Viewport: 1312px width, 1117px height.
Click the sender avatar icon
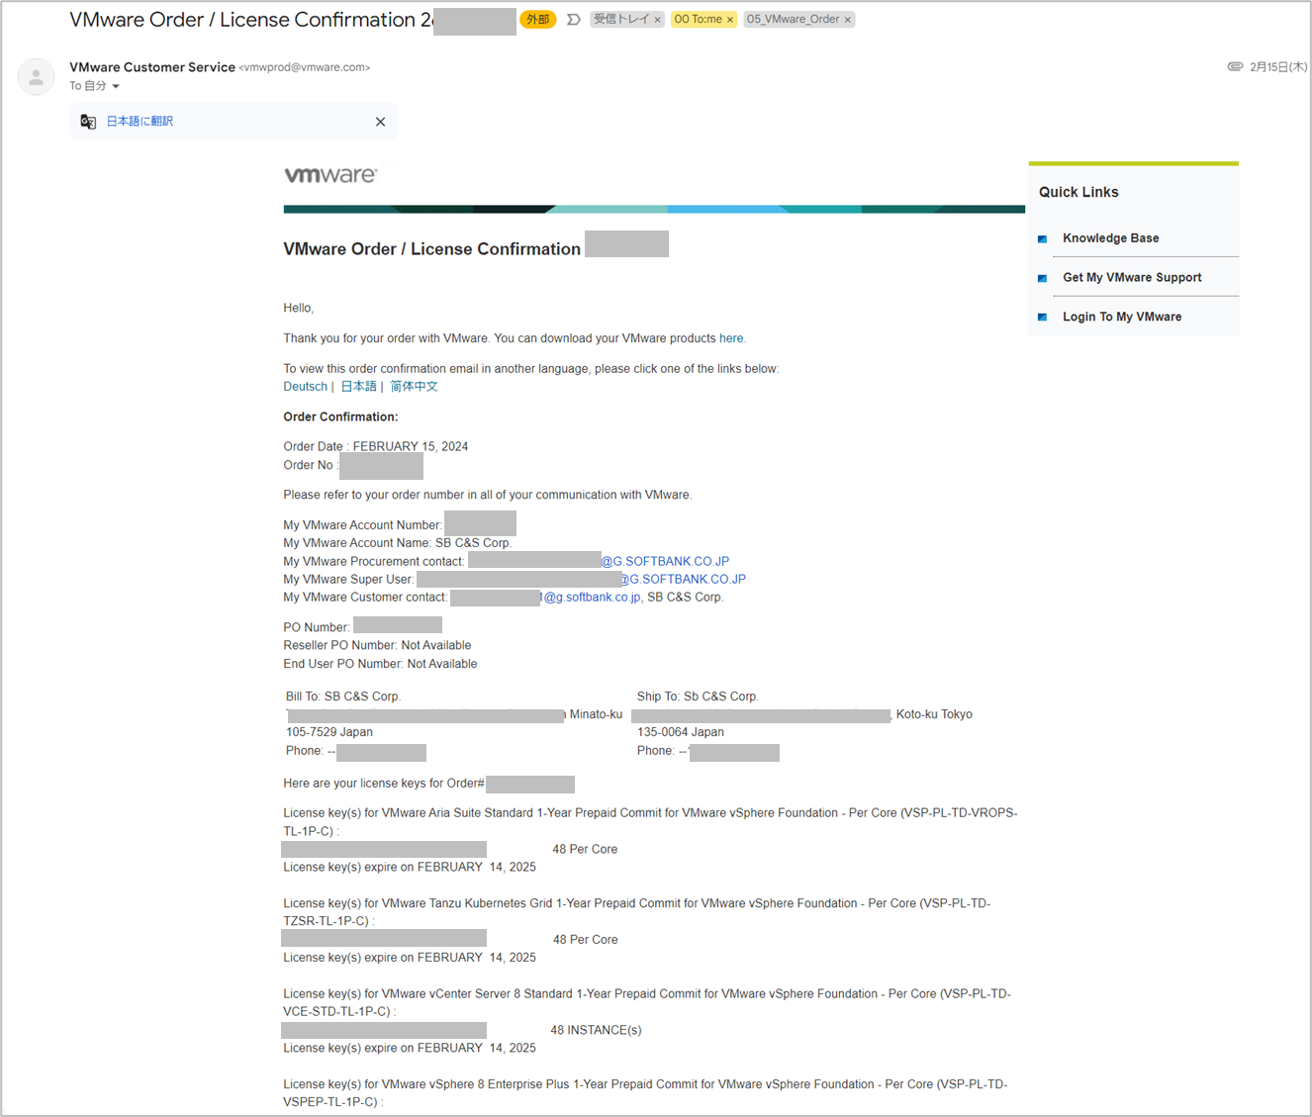tap(36, 77)
